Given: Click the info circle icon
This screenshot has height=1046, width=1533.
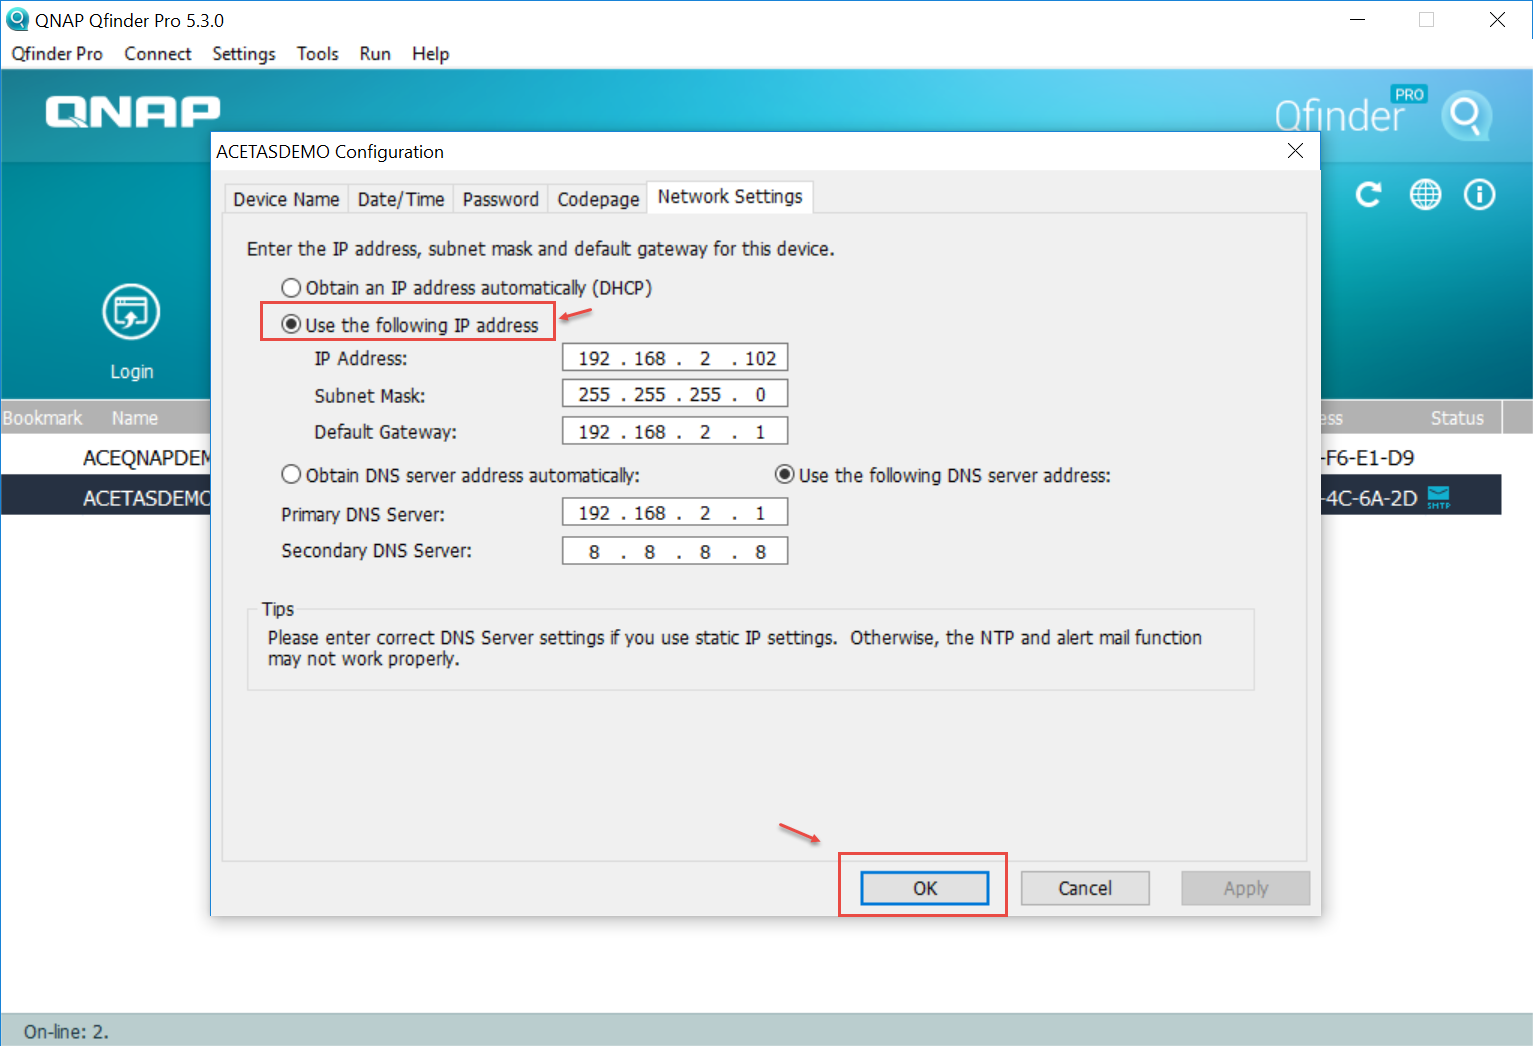Looking at the screenshot, I should (1479, 195).
